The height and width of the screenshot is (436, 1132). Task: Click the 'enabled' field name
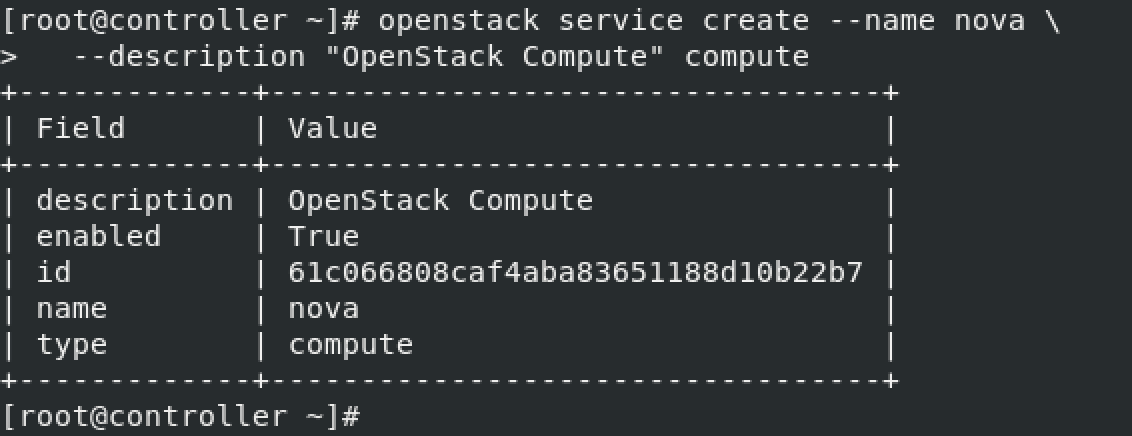98,237
